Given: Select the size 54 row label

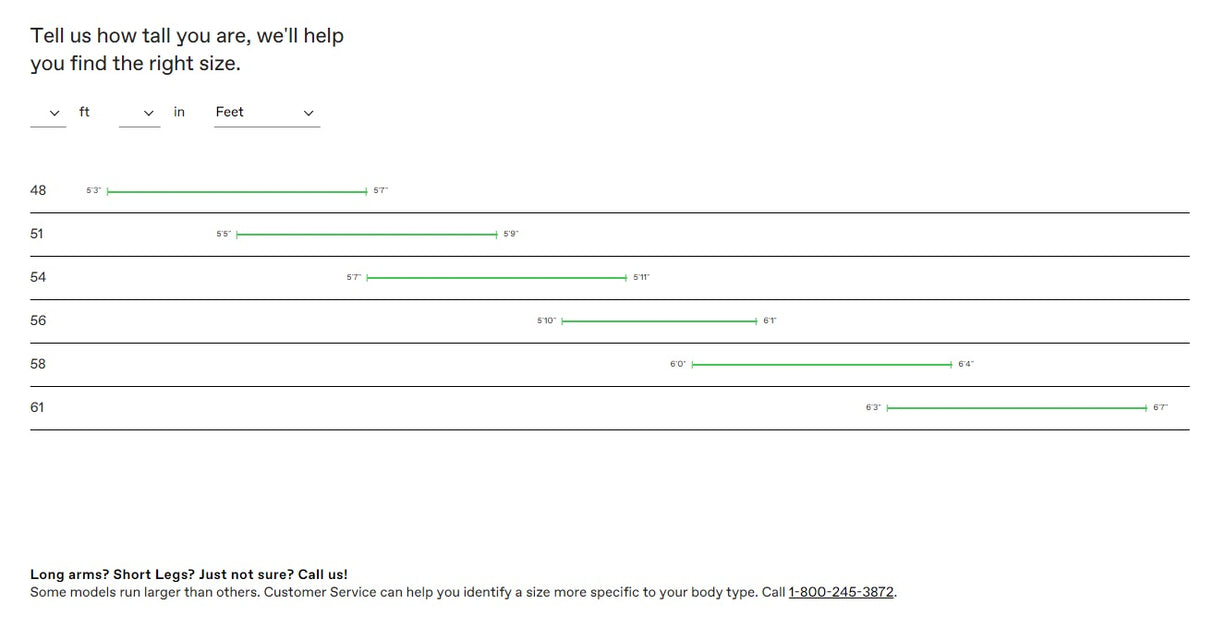Looking at the screenshot, I should point(38,277).
